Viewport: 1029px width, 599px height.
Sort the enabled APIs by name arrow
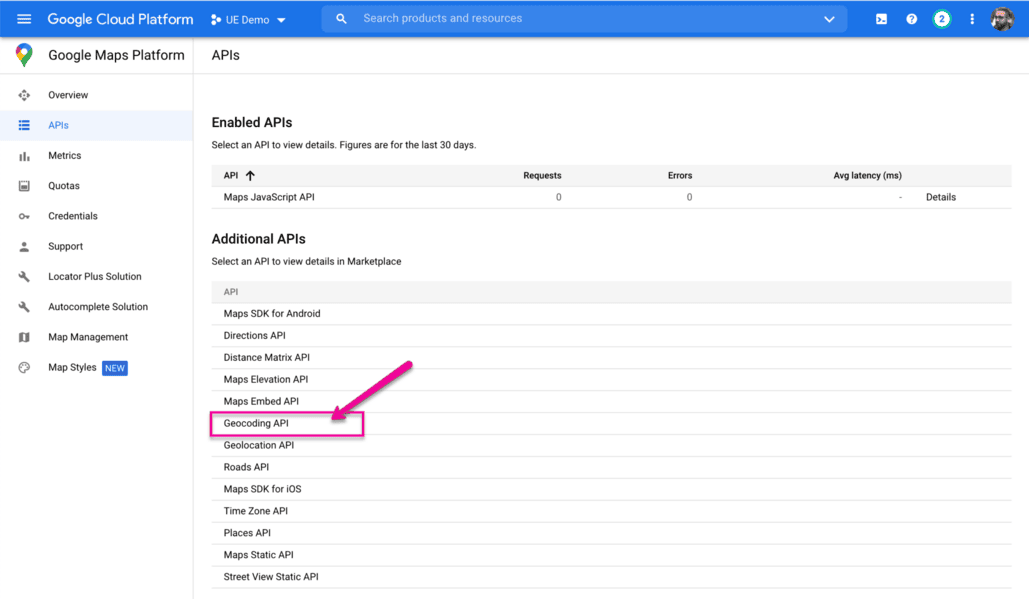coord(250,176)
